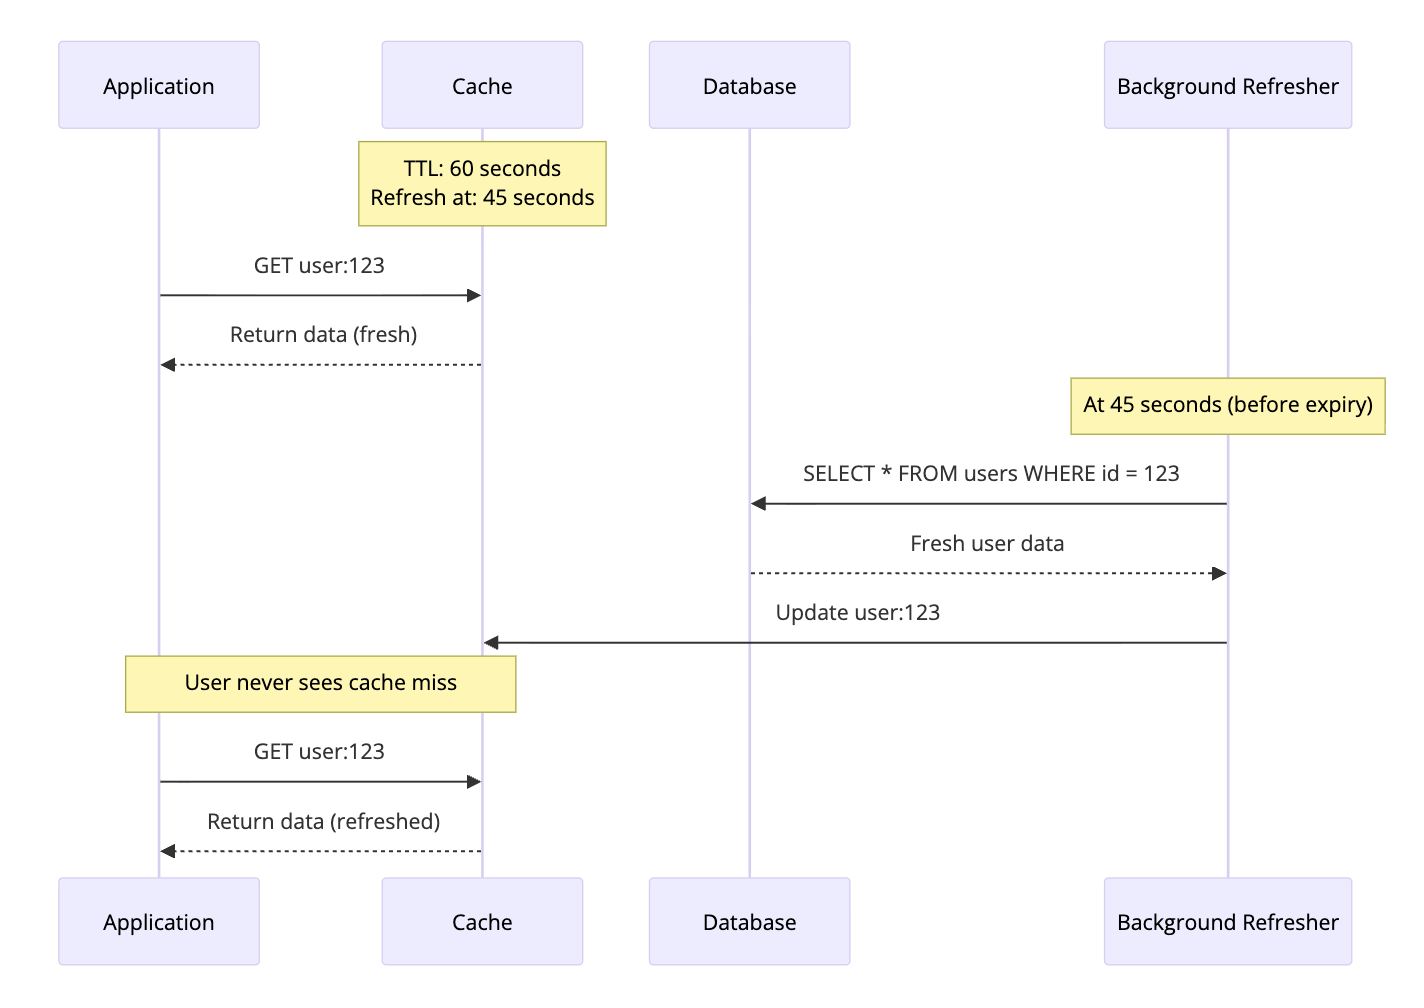Click the Cache participant box at top
Screen dimensions: 1424x1008
click(x=481, y=85)
